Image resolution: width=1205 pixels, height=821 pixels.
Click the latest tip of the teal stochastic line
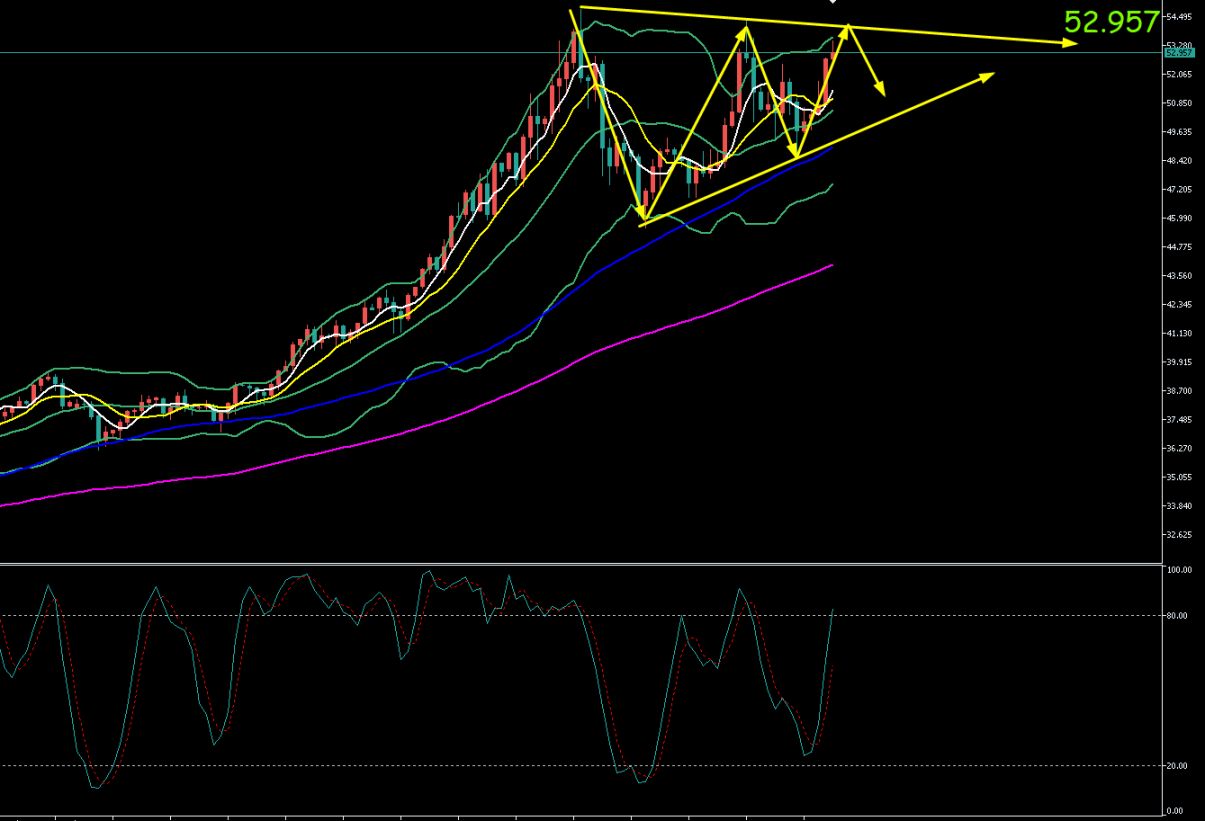pos(832,609)
